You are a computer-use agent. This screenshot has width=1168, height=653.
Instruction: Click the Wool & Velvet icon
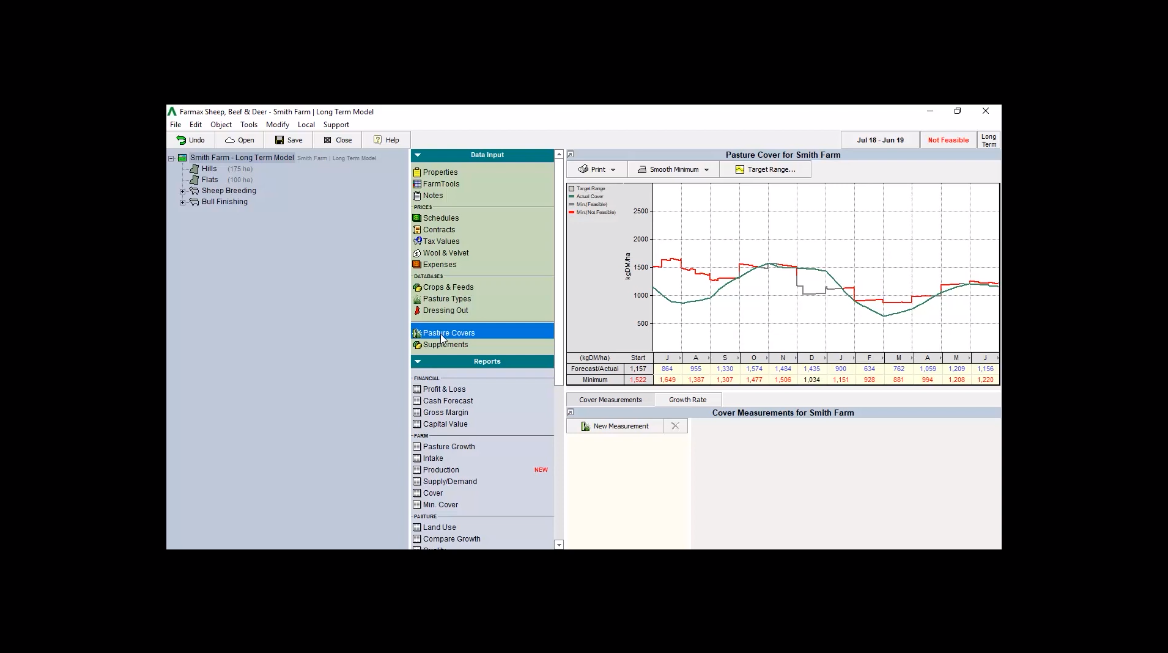pyautogui.click(x=417, y=253)
